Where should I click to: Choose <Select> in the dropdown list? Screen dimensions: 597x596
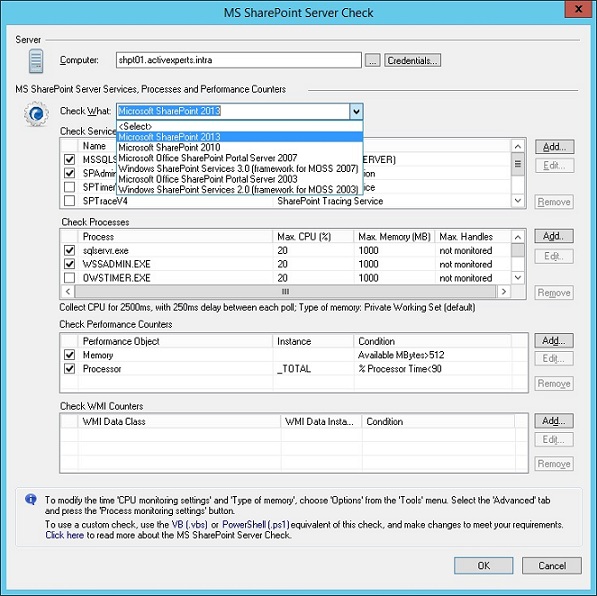[x=240, y=126]
